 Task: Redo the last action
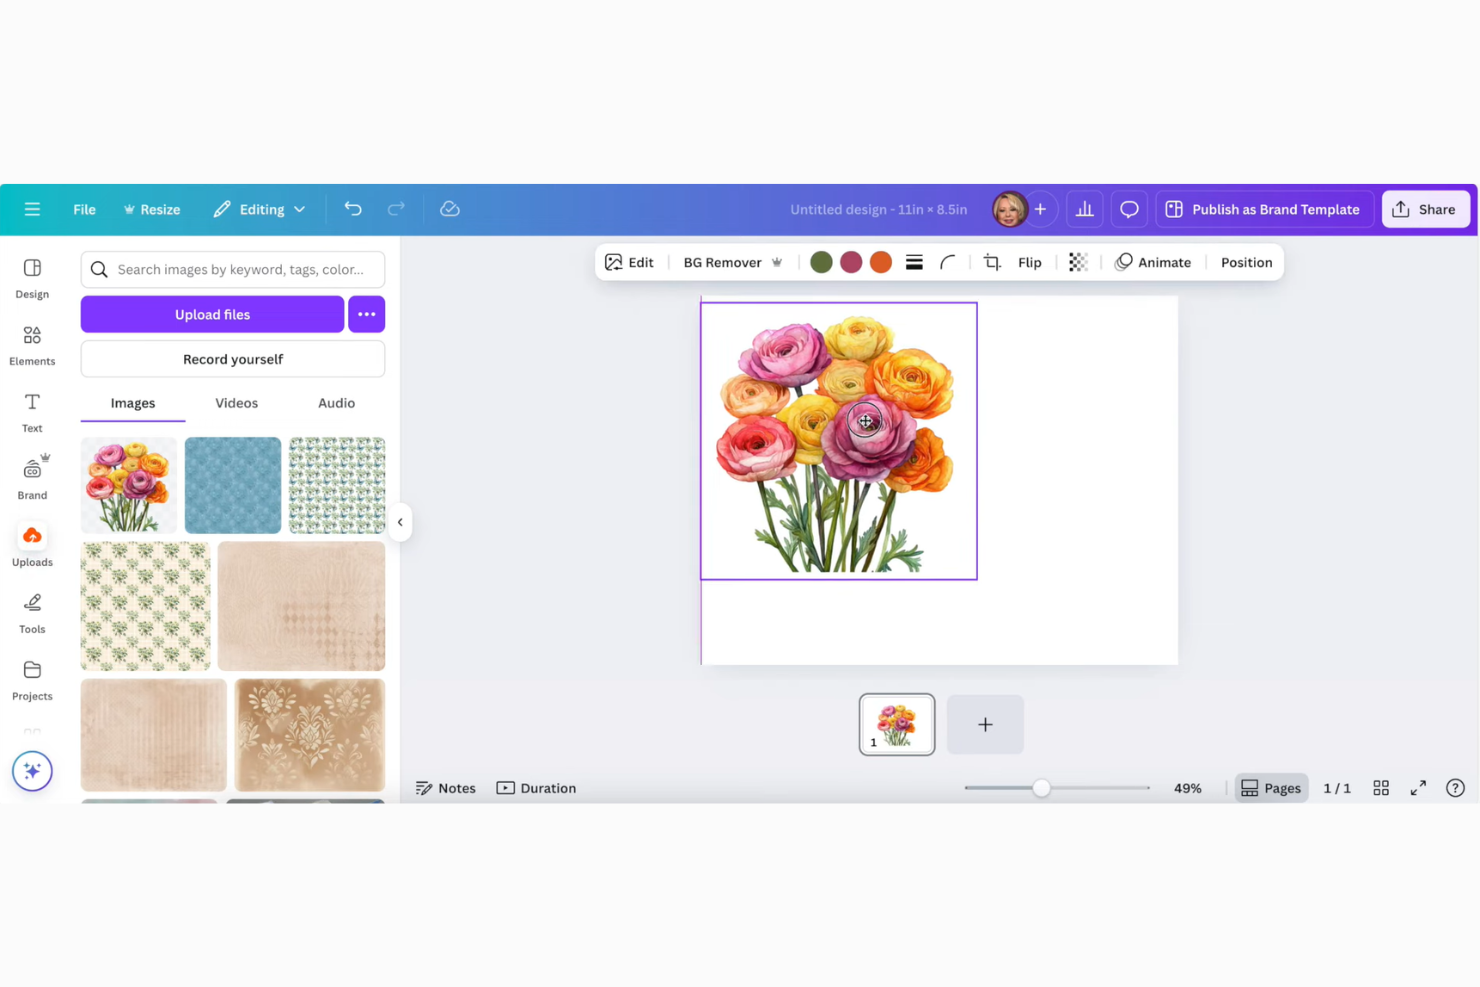click(x=396, y=209)
